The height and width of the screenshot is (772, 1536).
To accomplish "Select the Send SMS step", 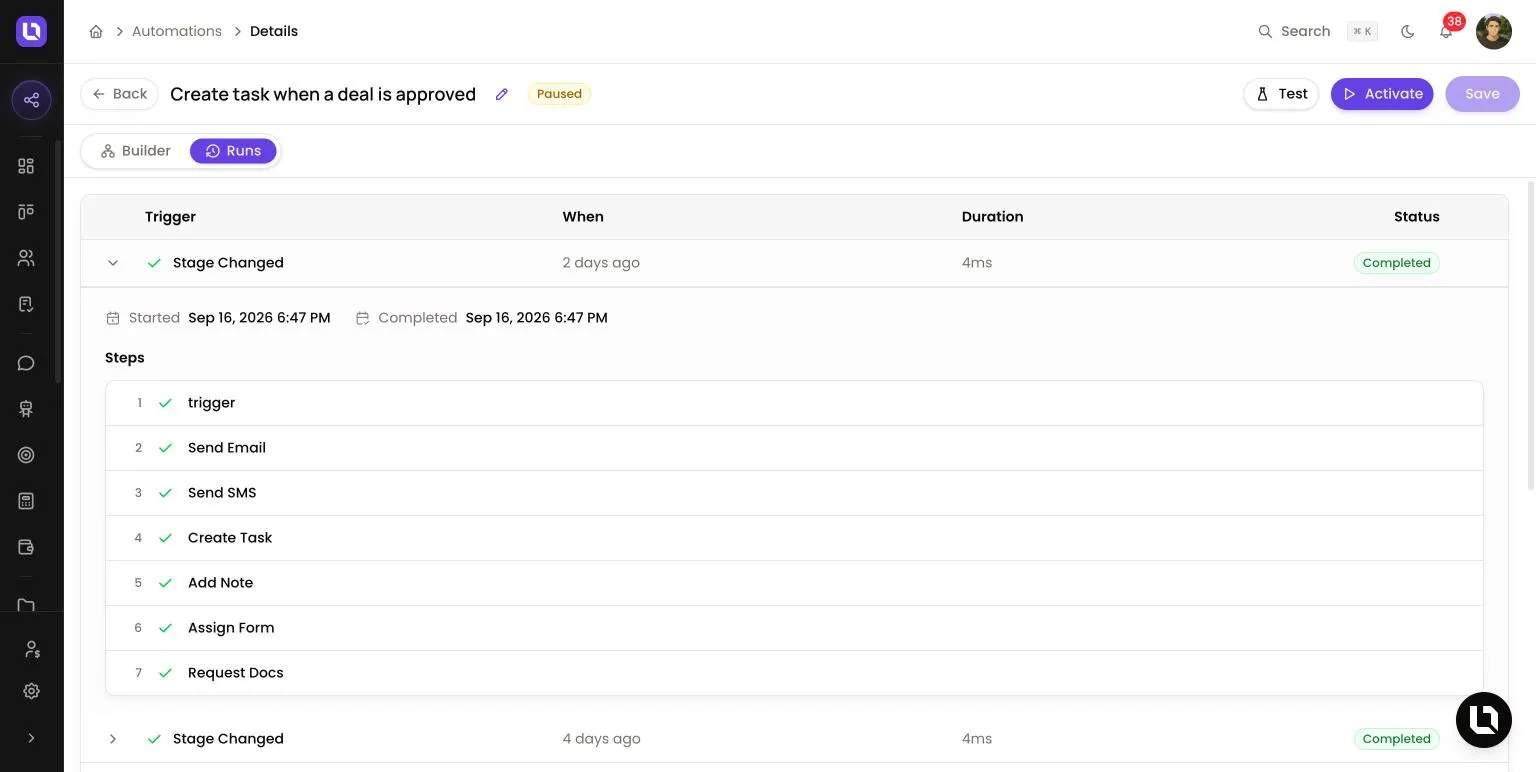I will coord(794,493).
